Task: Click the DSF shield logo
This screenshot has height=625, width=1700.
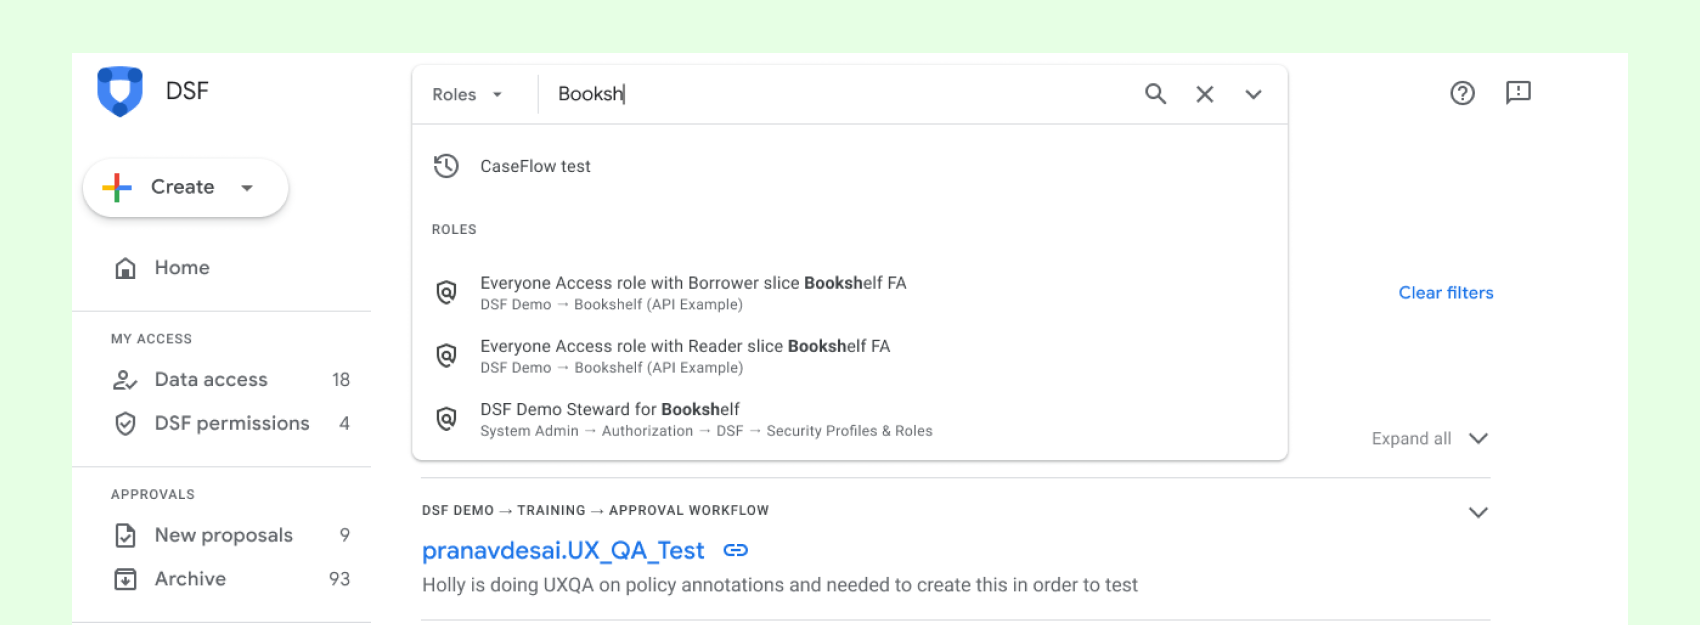Action: point(120,91)
